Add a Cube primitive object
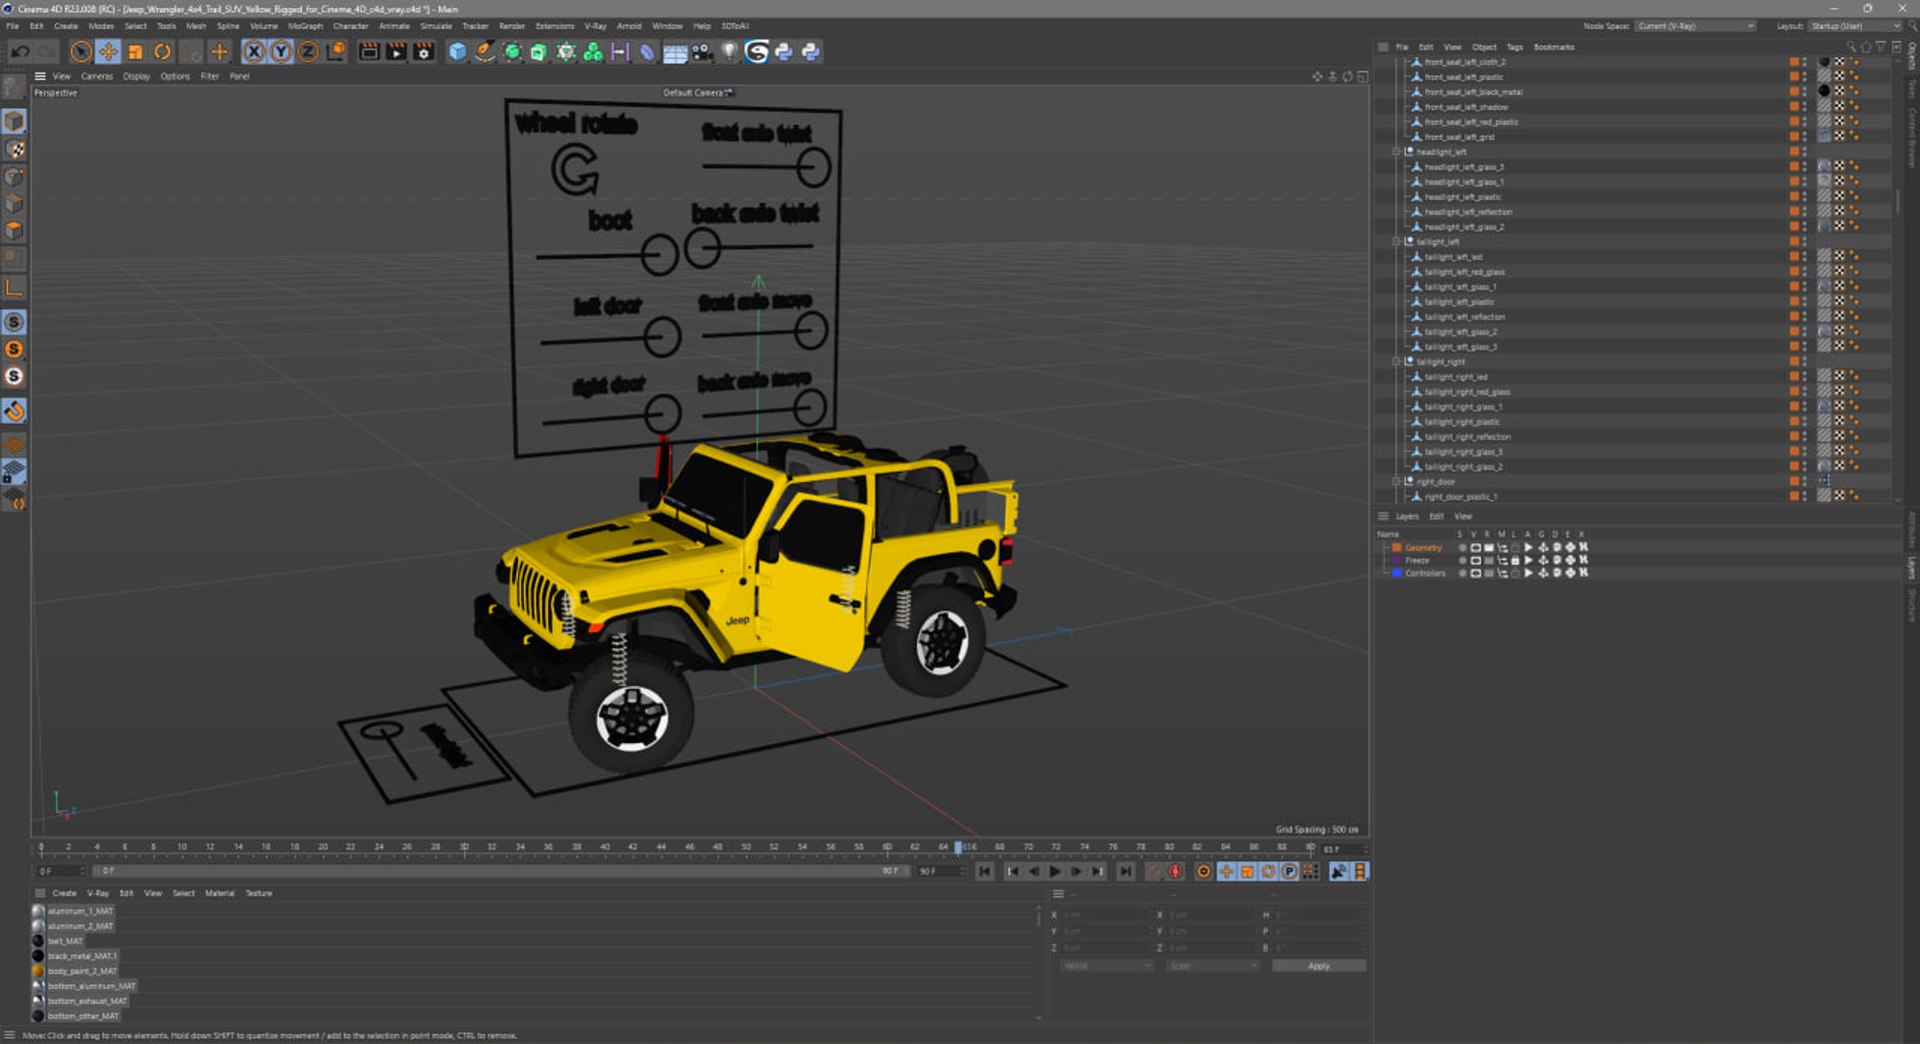Screen dimensions: 1920x1044 coord(457,52)
